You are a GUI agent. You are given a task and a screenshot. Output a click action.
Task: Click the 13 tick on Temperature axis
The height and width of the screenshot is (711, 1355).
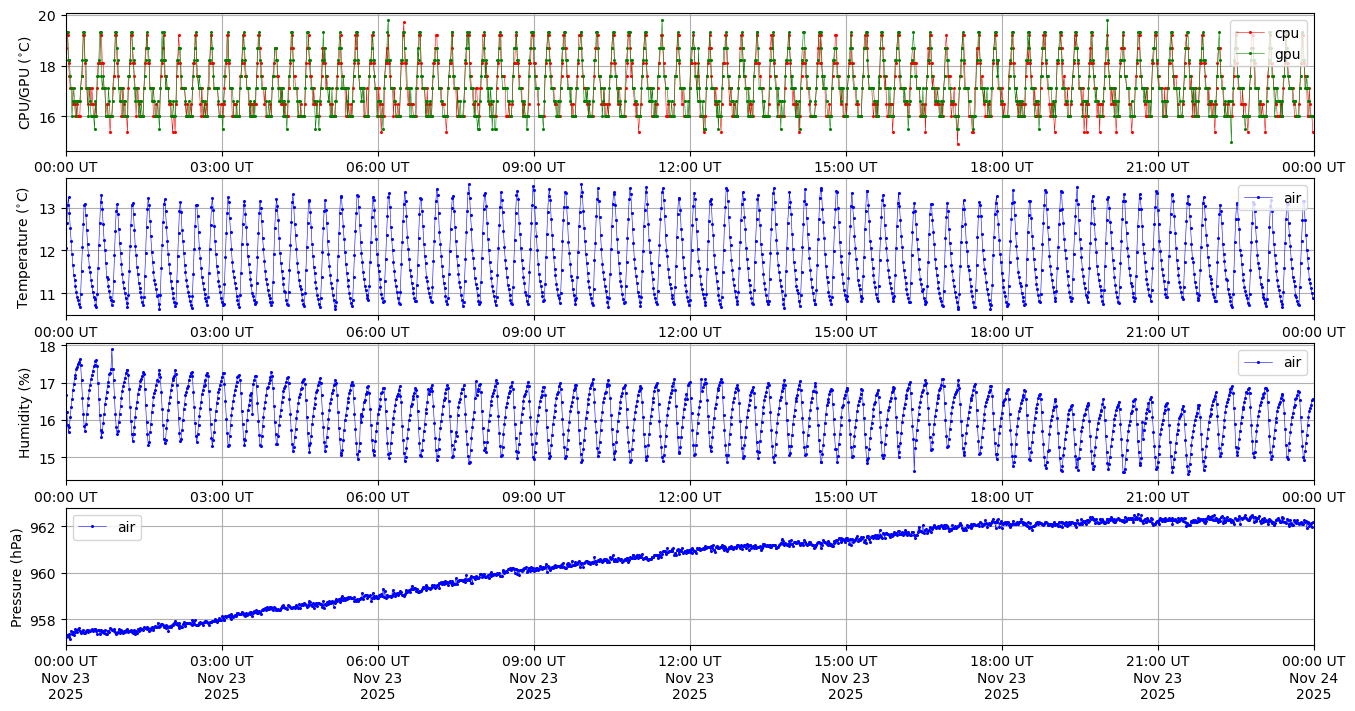click(48, 209)
